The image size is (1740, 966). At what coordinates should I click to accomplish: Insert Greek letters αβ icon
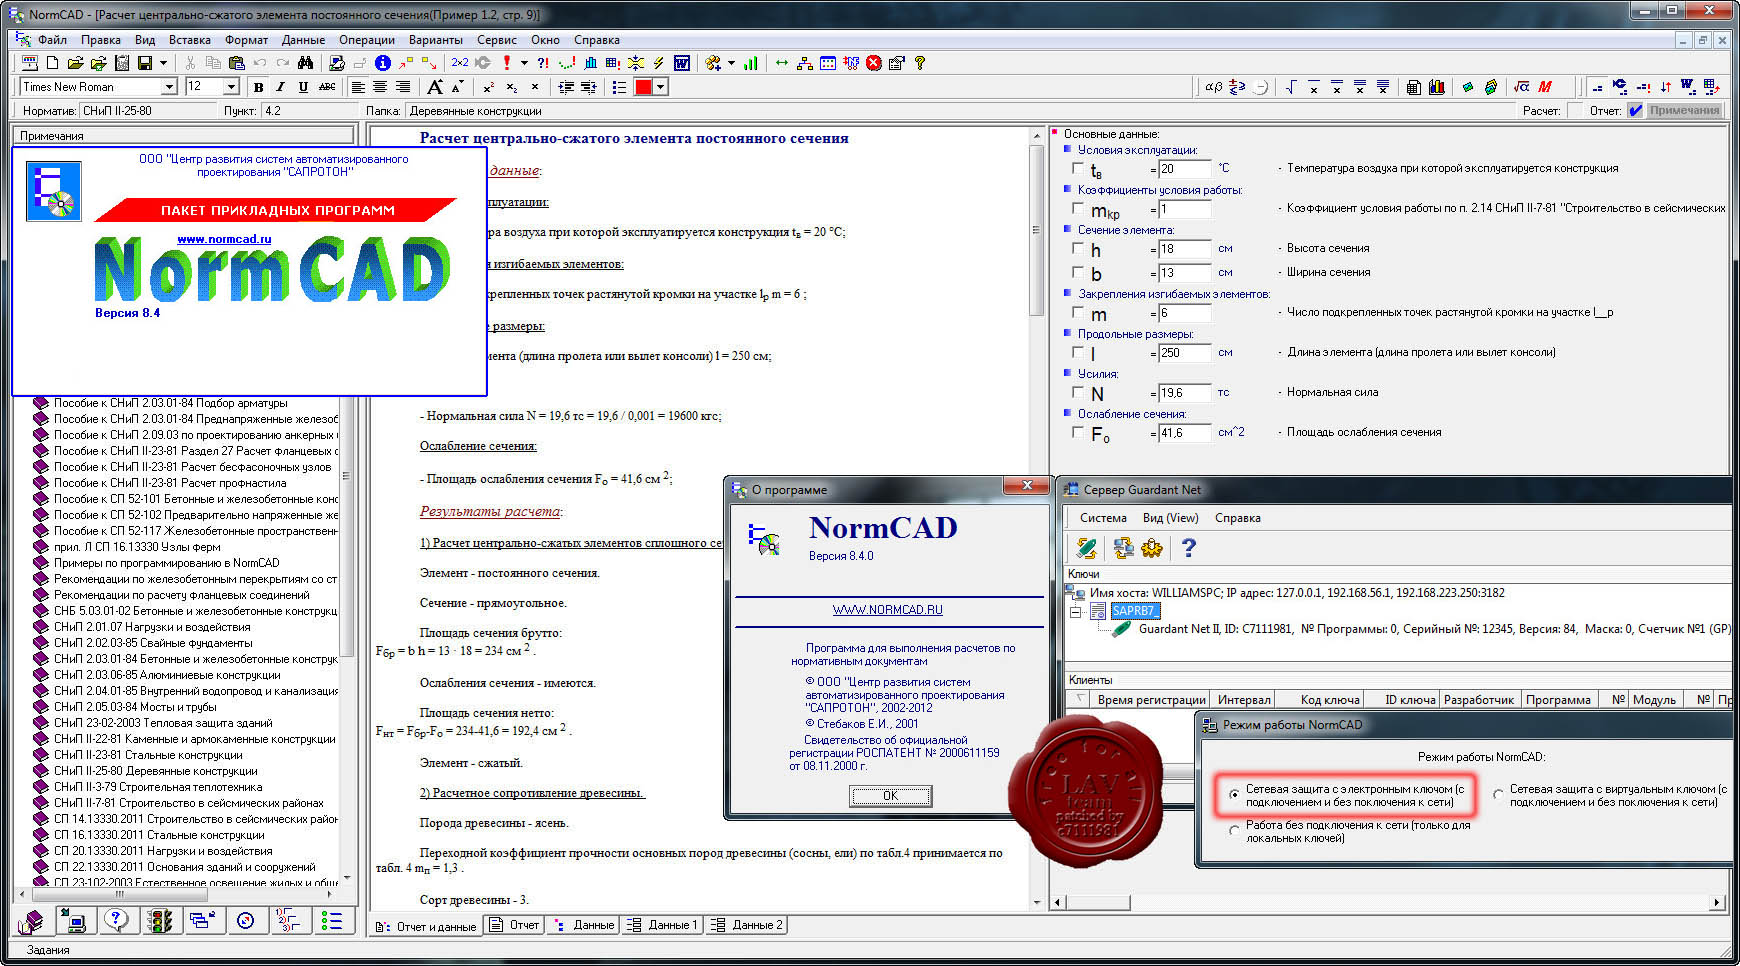[1213, 87]
